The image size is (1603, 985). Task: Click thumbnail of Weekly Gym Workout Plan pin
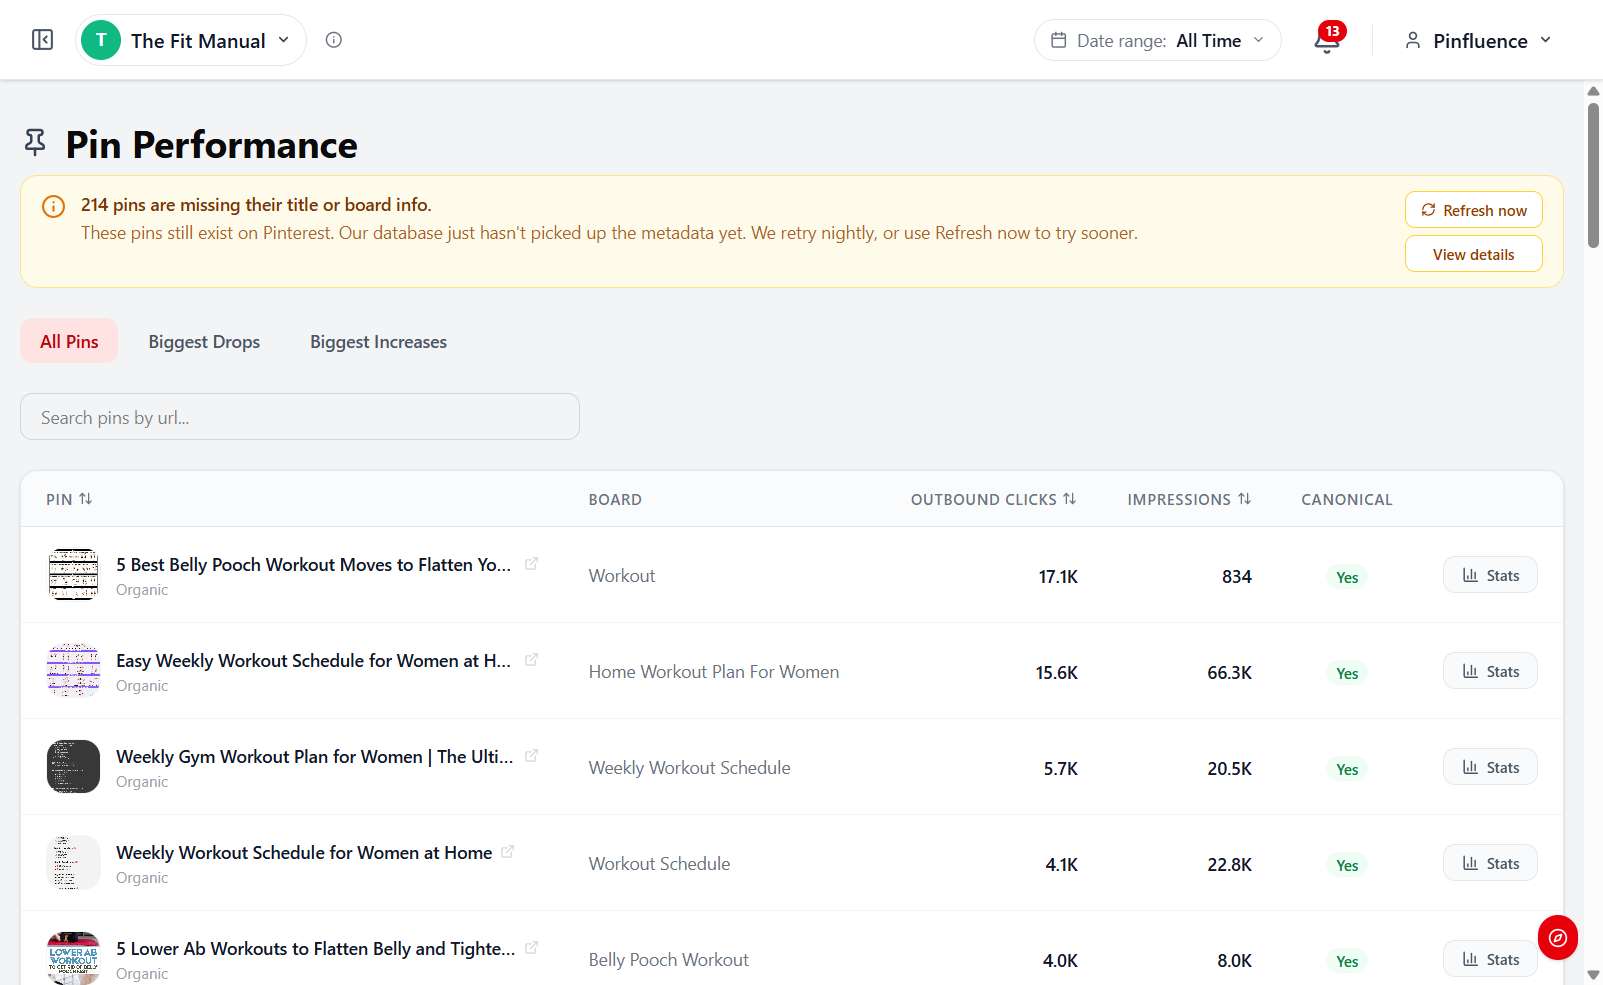coord(73,767)
